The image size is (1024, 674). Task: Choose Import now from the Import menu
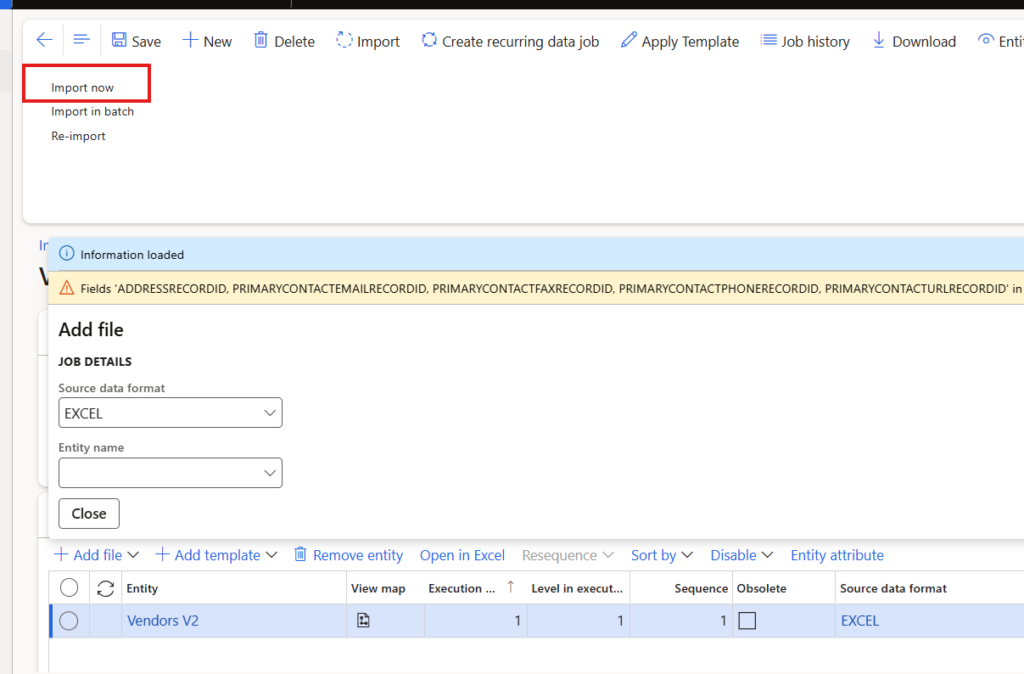click(82, 88)
